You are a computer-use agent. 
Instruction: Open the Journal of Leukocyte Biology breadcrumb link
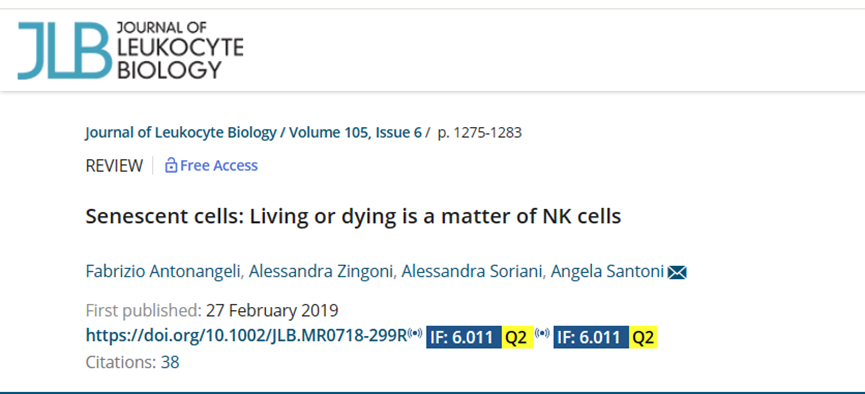click(x=180, y=133)
